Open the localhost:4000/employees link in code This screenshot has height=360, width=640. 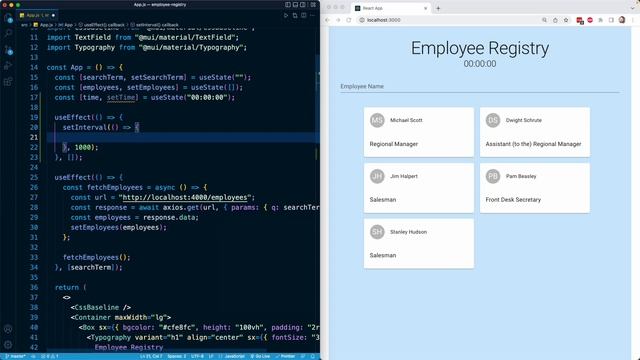click(185, 198)
